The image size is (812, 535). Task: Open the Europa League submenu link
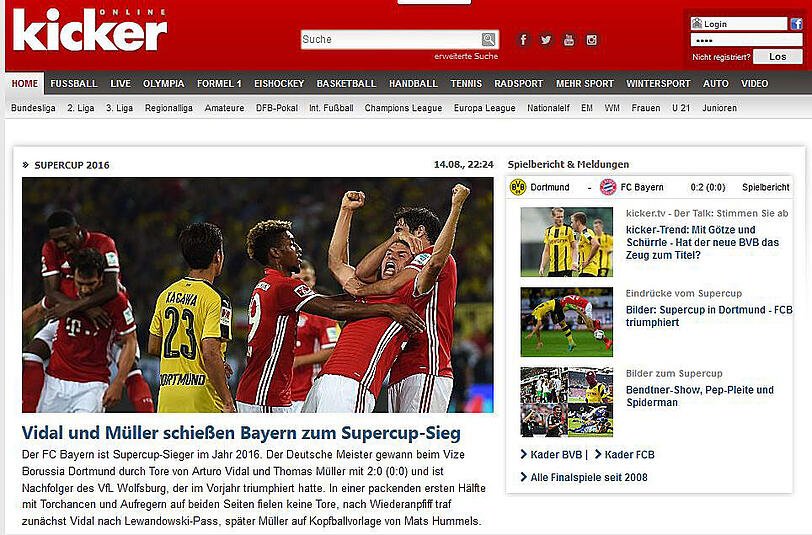[485, 108]
